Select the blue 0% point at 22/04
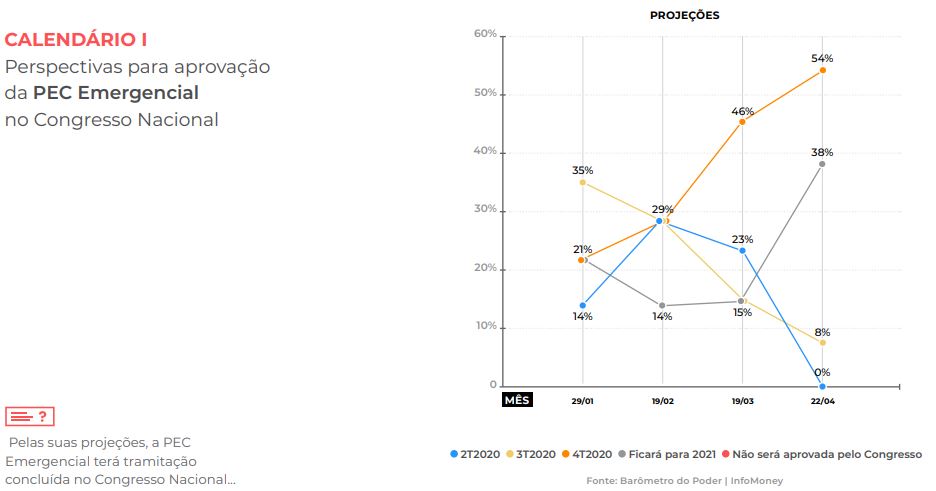This screenshot has height=491, width=936. click(x=822, y=386)
